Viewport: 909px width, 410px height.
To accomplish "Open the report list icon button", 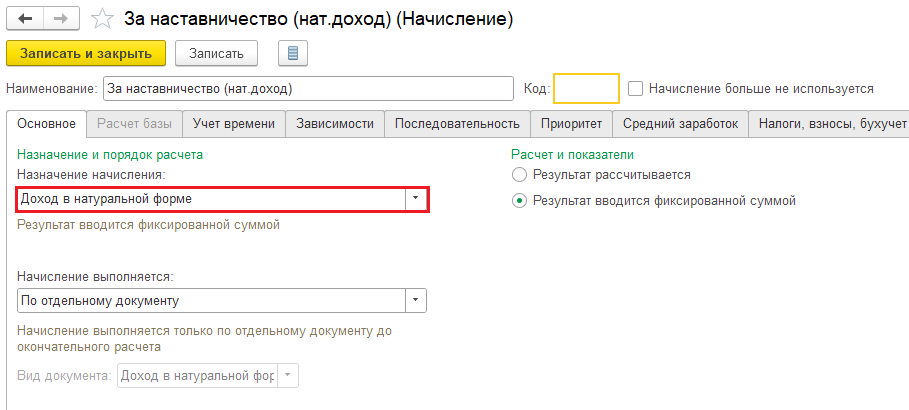I will click(x=293, y=53).
